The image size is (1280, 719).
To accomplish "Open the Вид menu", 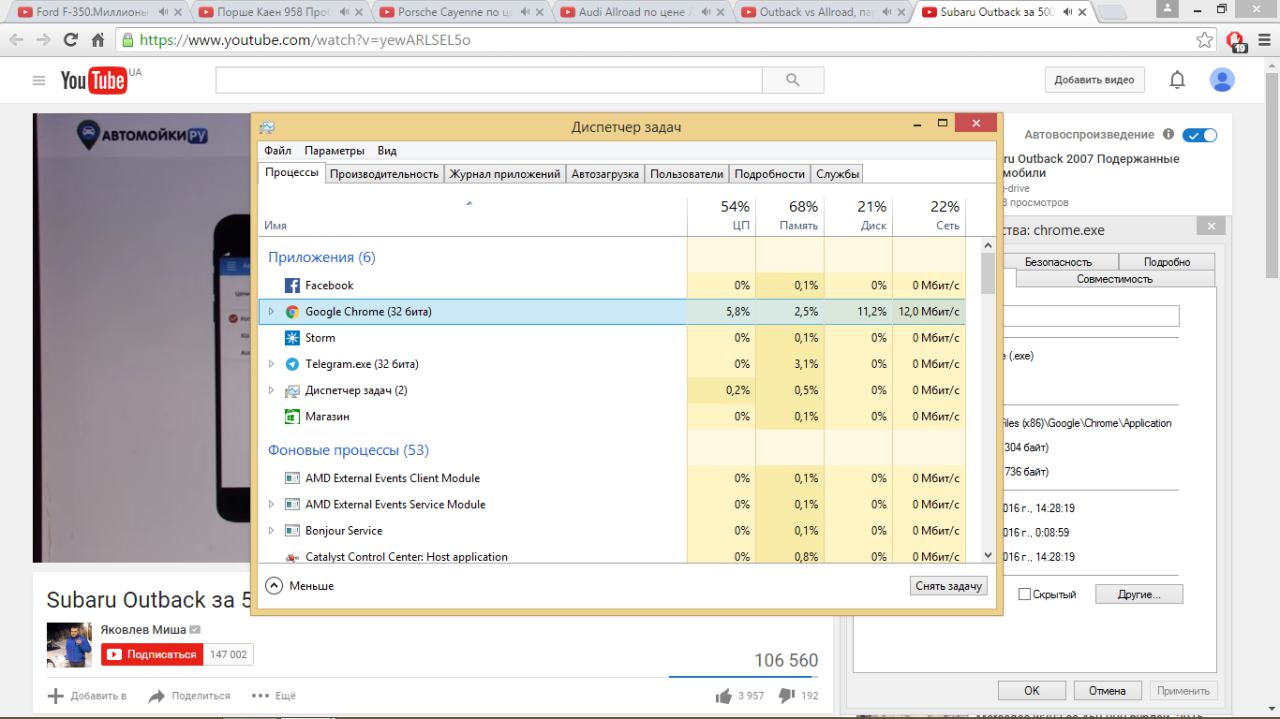I will [x=387, y=151].
